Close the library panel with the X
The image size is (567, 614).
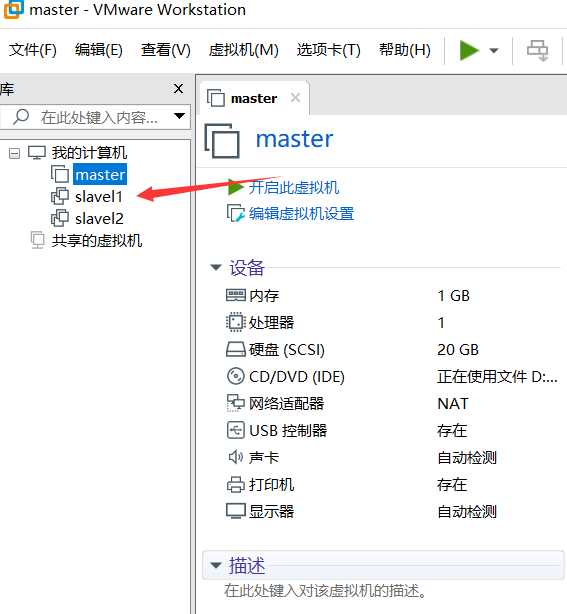179,89
